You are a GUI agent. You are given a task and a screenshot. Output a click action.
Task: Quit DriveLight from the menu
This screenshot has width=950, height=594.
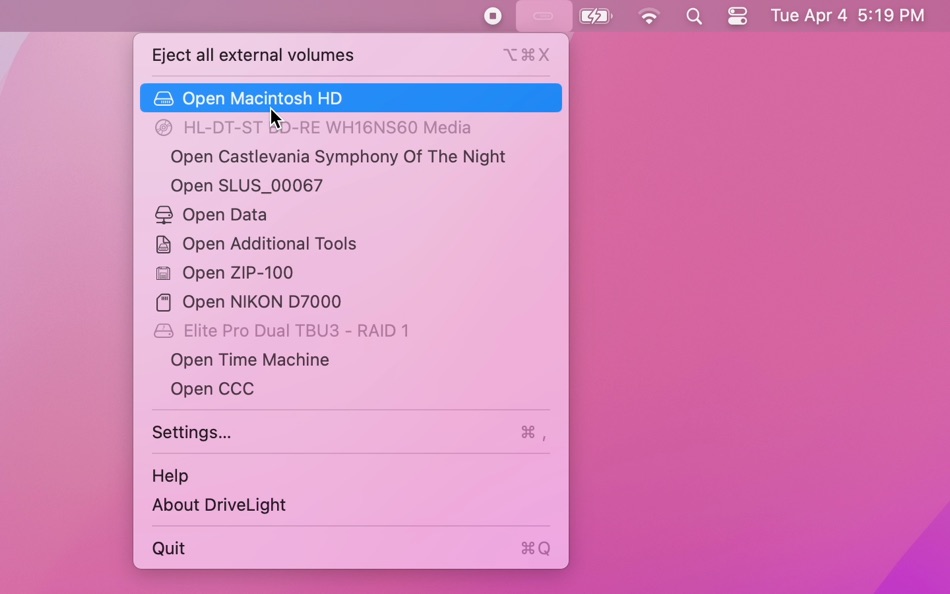(x=351, y=549)
